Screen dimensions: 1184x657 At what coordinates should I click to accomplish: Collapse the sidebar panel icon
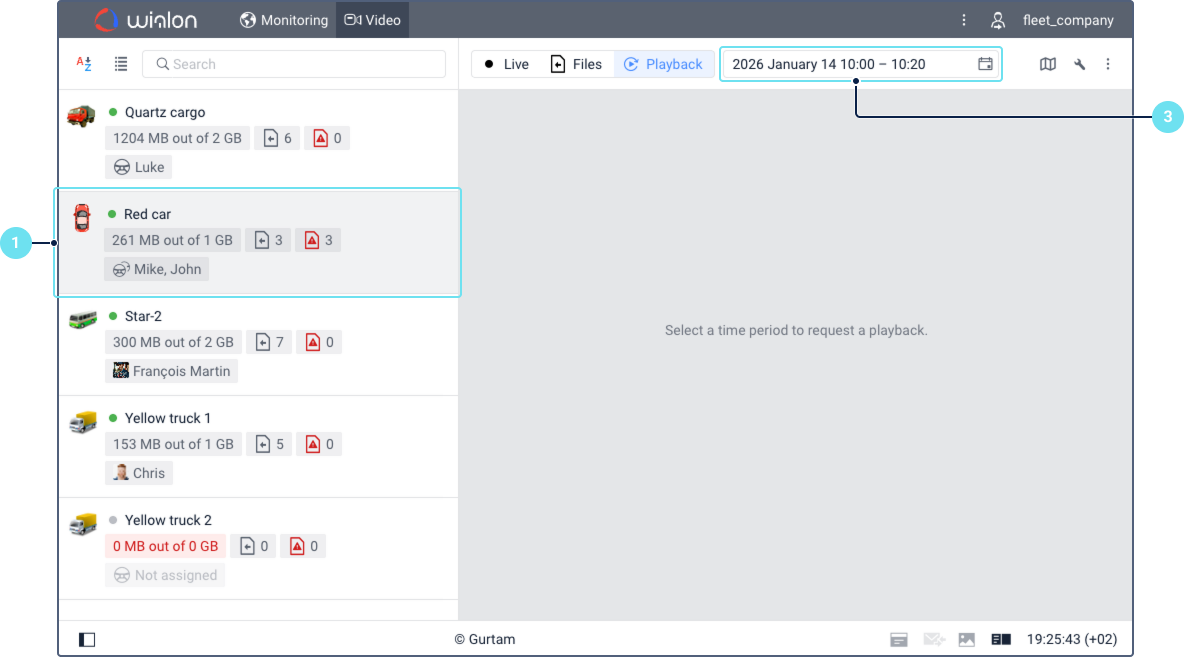tap(87, 639)
